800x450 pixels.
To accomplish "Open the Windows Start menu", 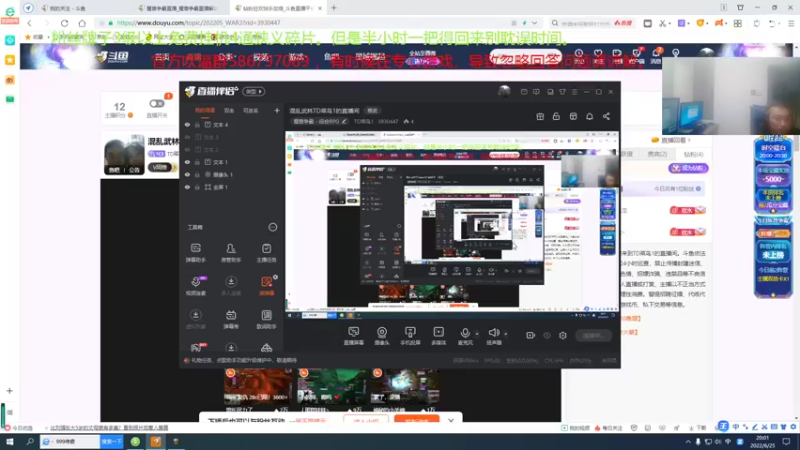I will click(x=10, y=441).
